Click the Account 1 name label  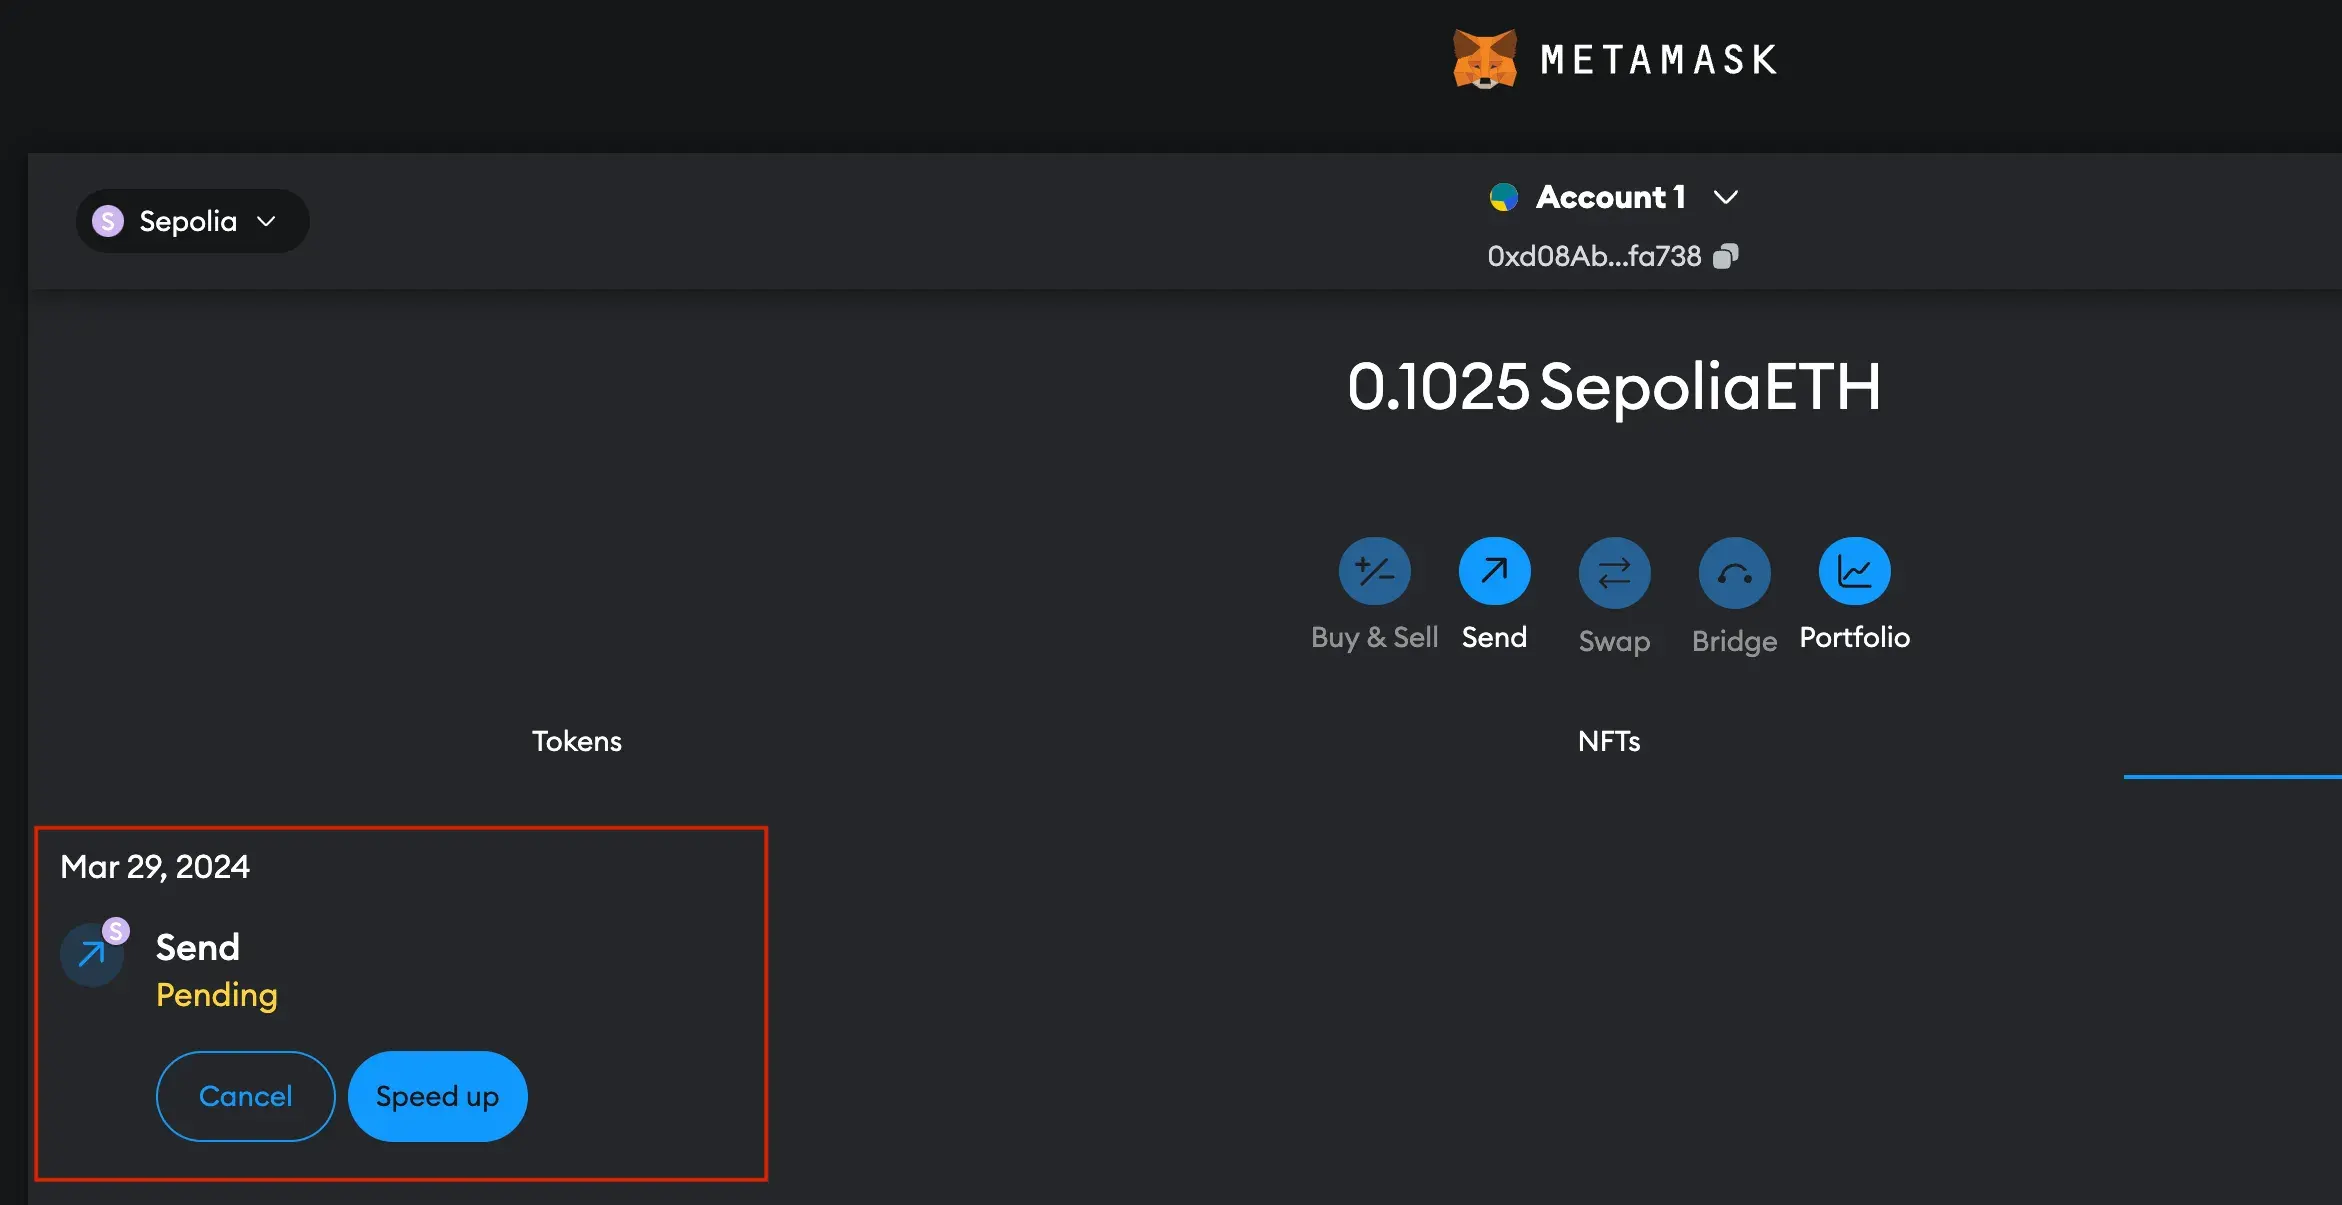tap(1611, 197)
